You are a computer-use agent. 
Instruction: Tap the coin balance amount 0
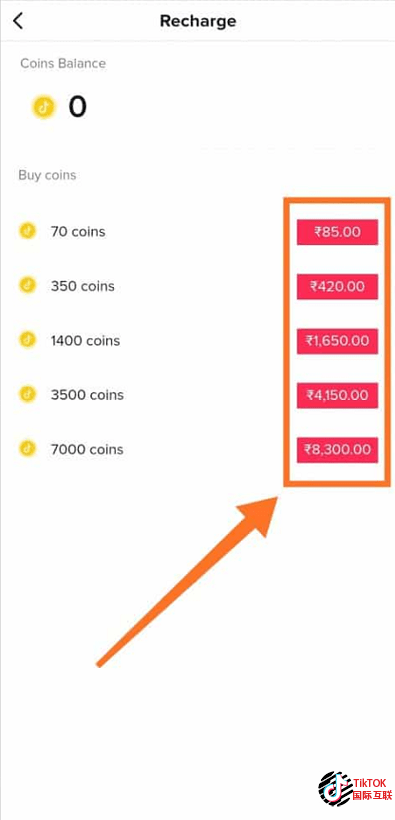point(77,107)
